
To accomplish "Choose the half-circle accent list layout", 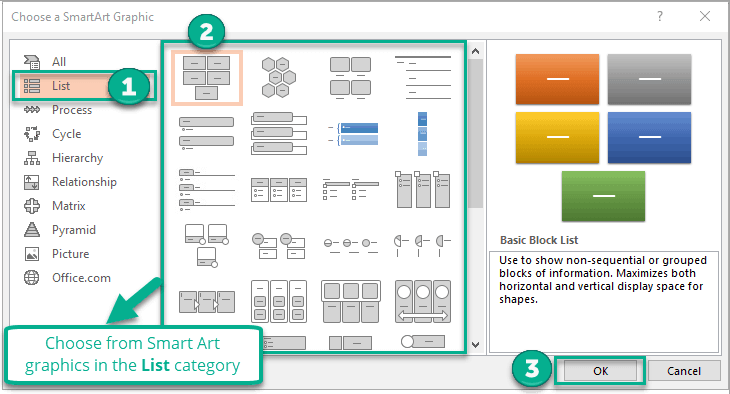I will [423, 245].
